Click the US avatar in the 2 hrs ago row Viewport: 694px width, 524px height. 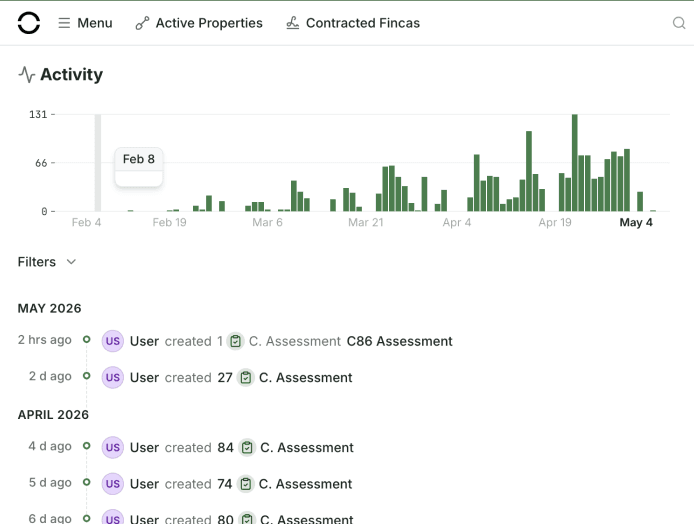[113, 341]
